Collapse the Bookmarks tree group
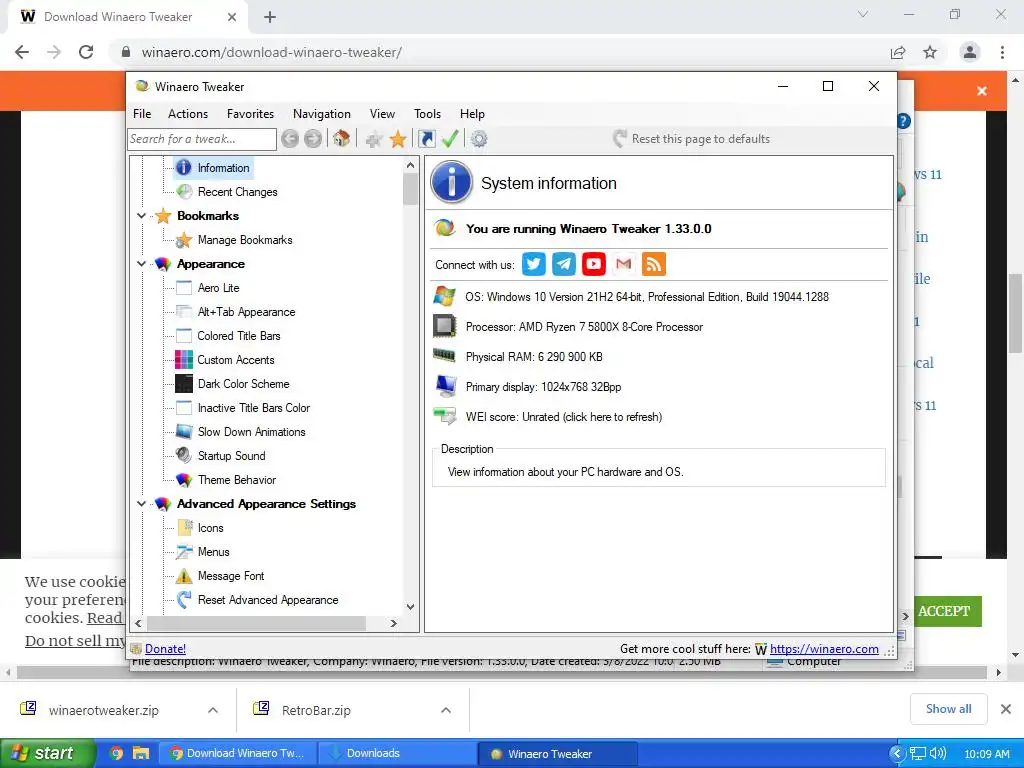This screenshot has width=1024, height=768. [141, 216]
